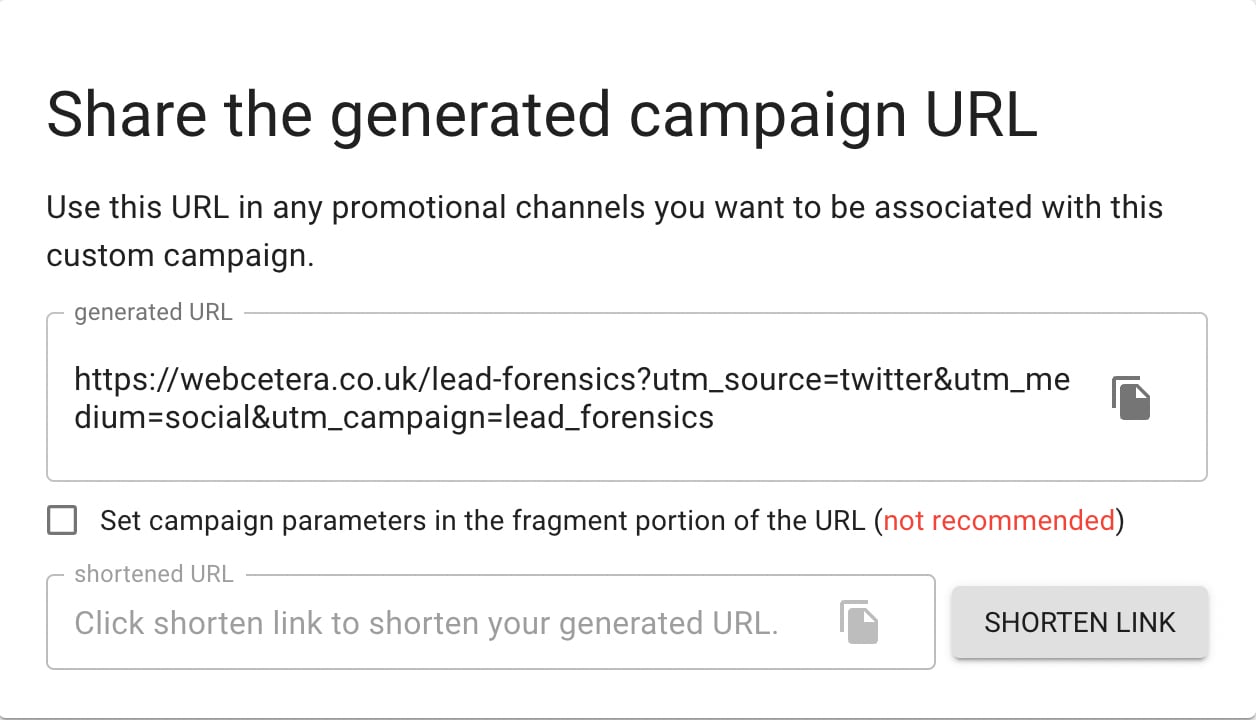Image resolution: width=1256 pixels, height=720 pixels.
Task: Click the "custom campaign." description line
Action: pyautogui.click(x=180, y=255)
